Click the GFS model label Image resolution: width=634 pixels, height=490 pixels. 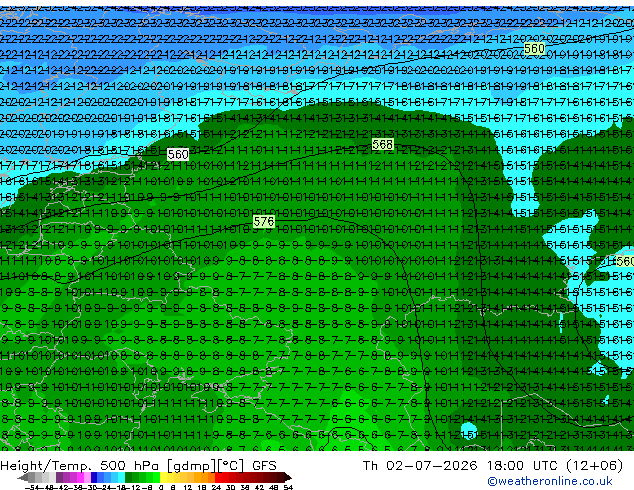pyautogui.click(x=264, y=465)
